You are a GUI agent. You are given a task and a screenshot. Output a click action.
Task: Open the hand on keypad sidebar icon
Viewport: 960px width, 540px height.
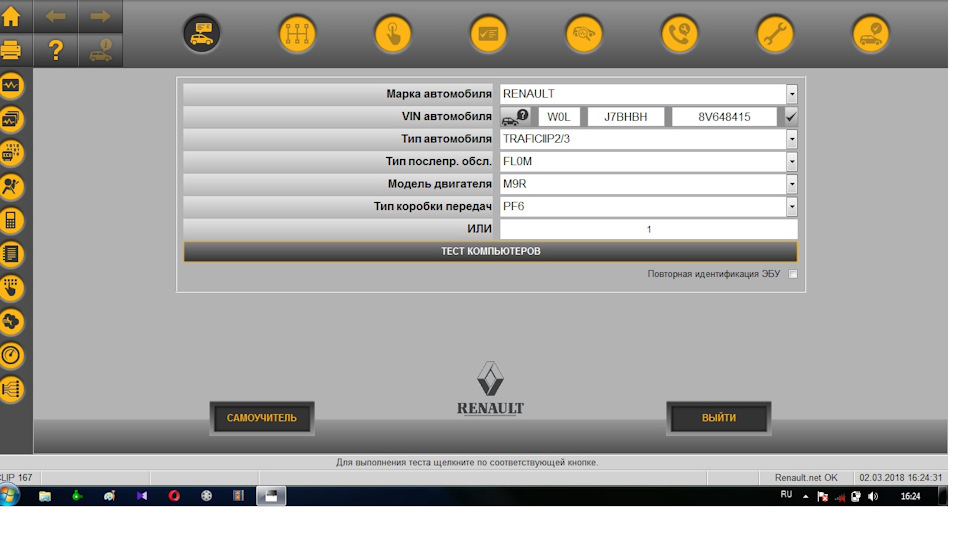click(x=12, y=288)
